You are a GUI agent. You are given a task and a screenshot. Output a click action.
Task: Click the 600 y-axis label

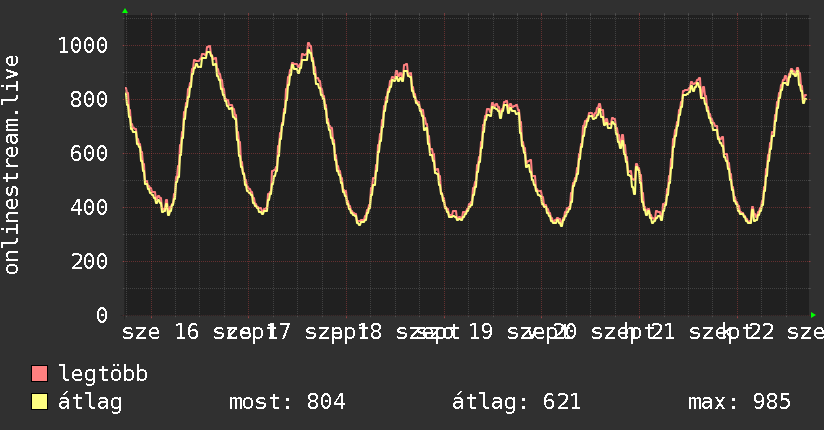coord(89,153)
